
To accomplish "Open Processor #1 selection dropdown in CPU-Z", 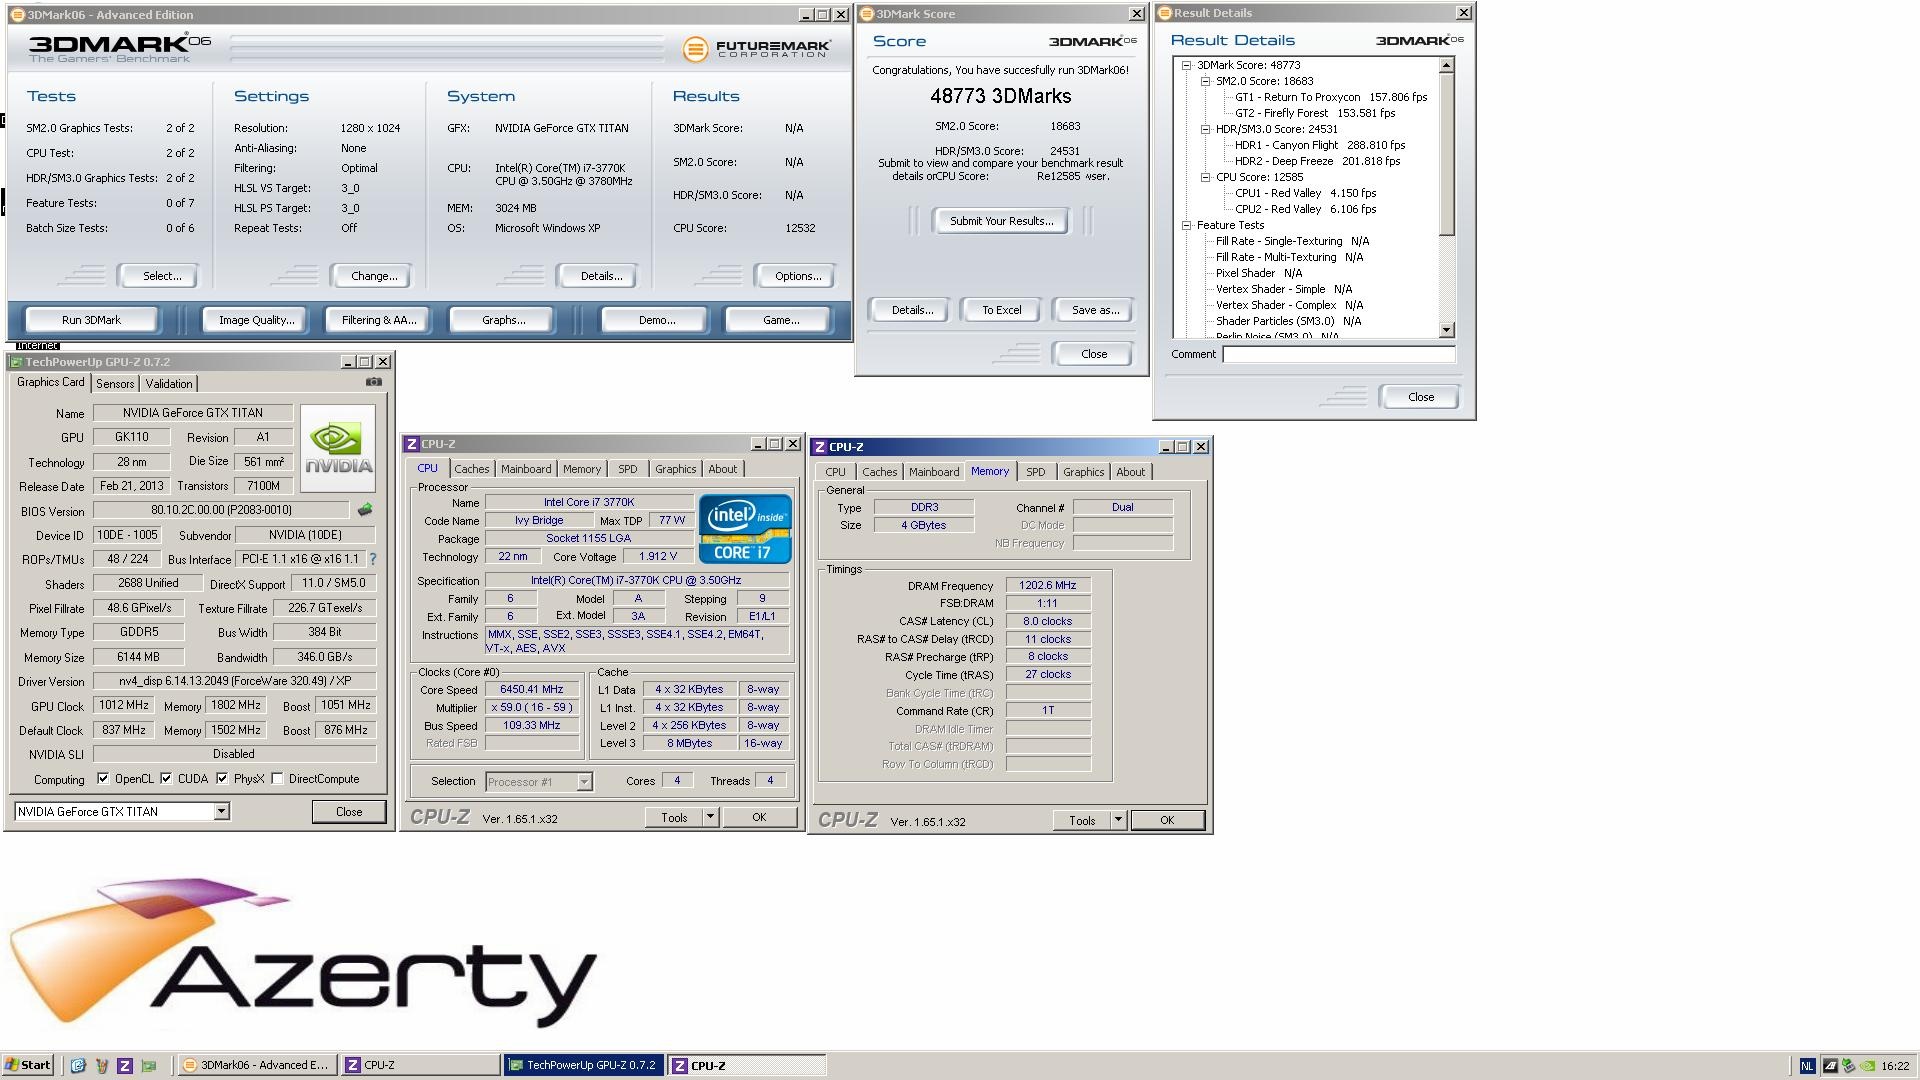I will tap(584, 782).
